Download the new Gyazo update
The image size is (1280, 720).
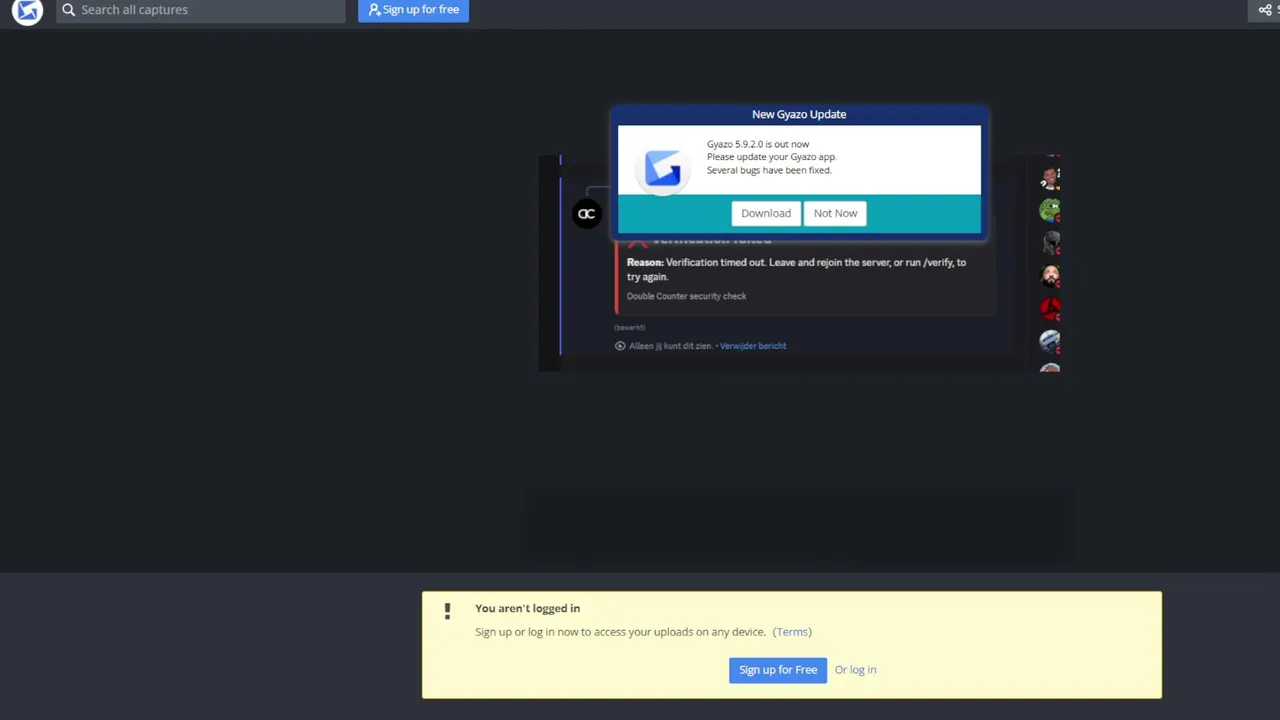(766, 213)
